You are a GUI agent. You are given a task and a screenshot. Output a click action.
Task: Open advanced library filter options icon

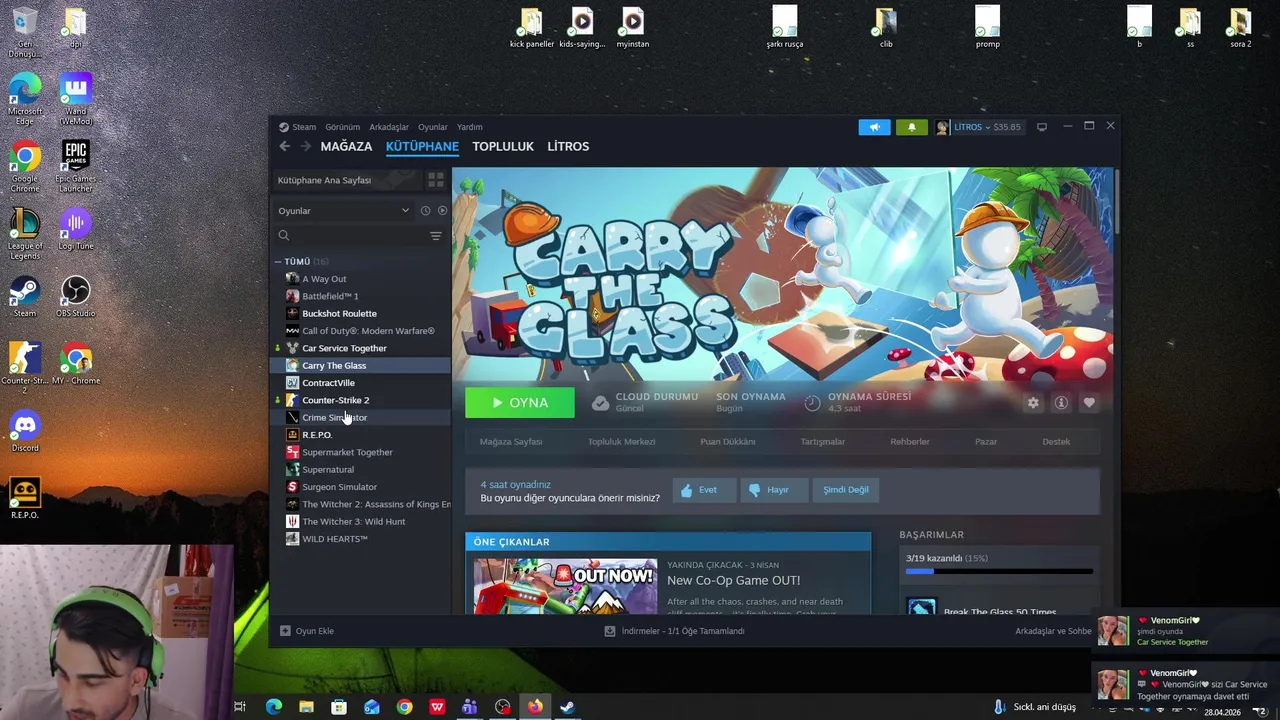coord(435,236)
